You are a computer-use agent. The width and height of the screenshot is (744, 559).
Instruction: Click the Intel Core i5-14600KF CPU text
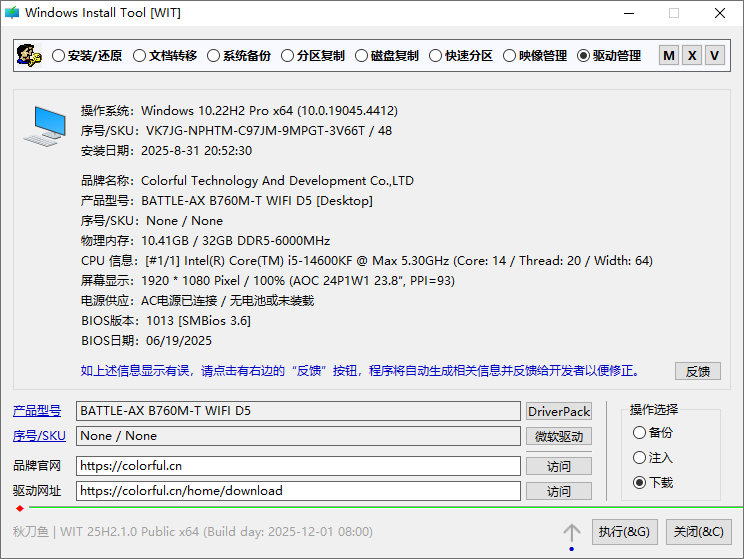point(399,261)
